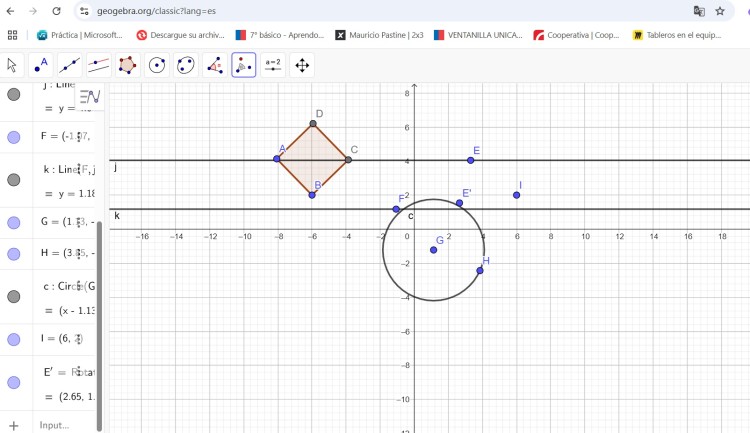Screen dimensions: 750x433
Task: Click the address bar URL
Action: (x=156, y=11)
